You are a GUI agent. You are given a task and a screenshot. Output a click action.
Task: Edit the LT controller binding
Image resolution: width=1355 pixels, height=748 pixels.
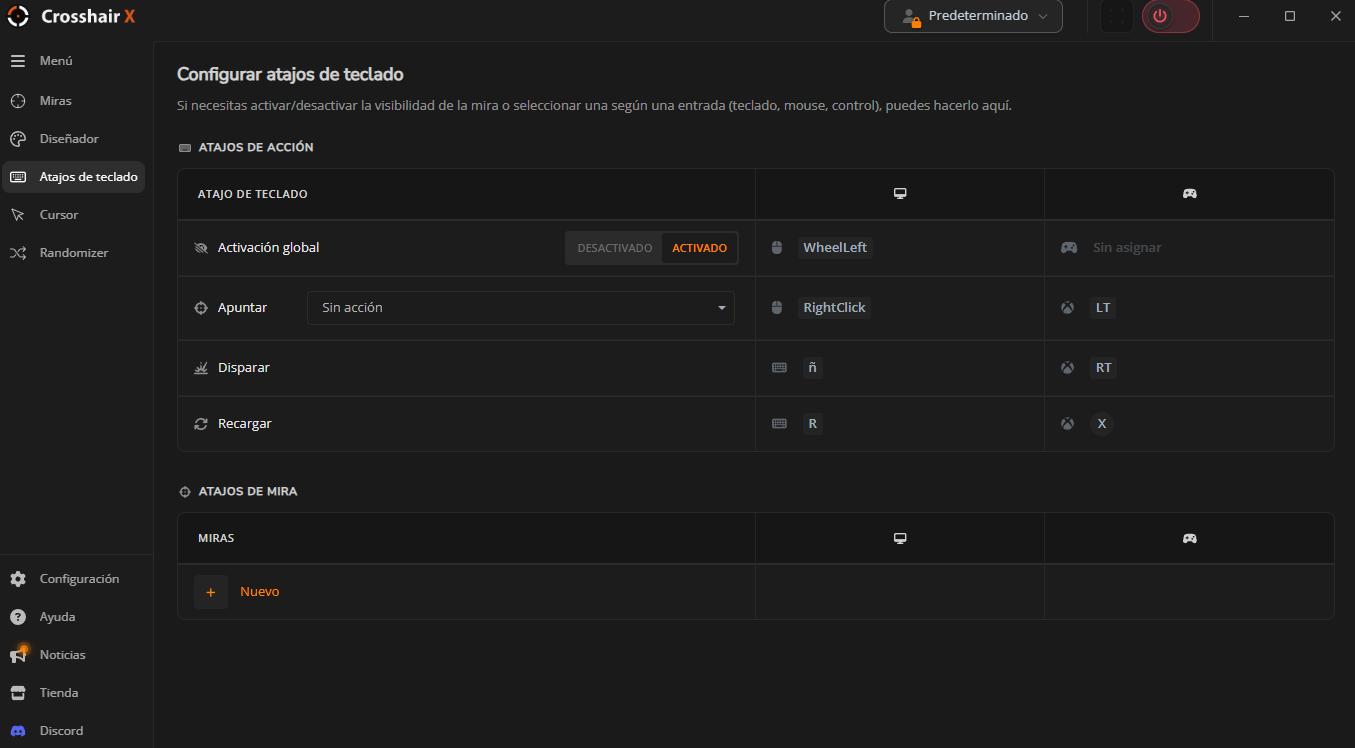[1103, 308]
